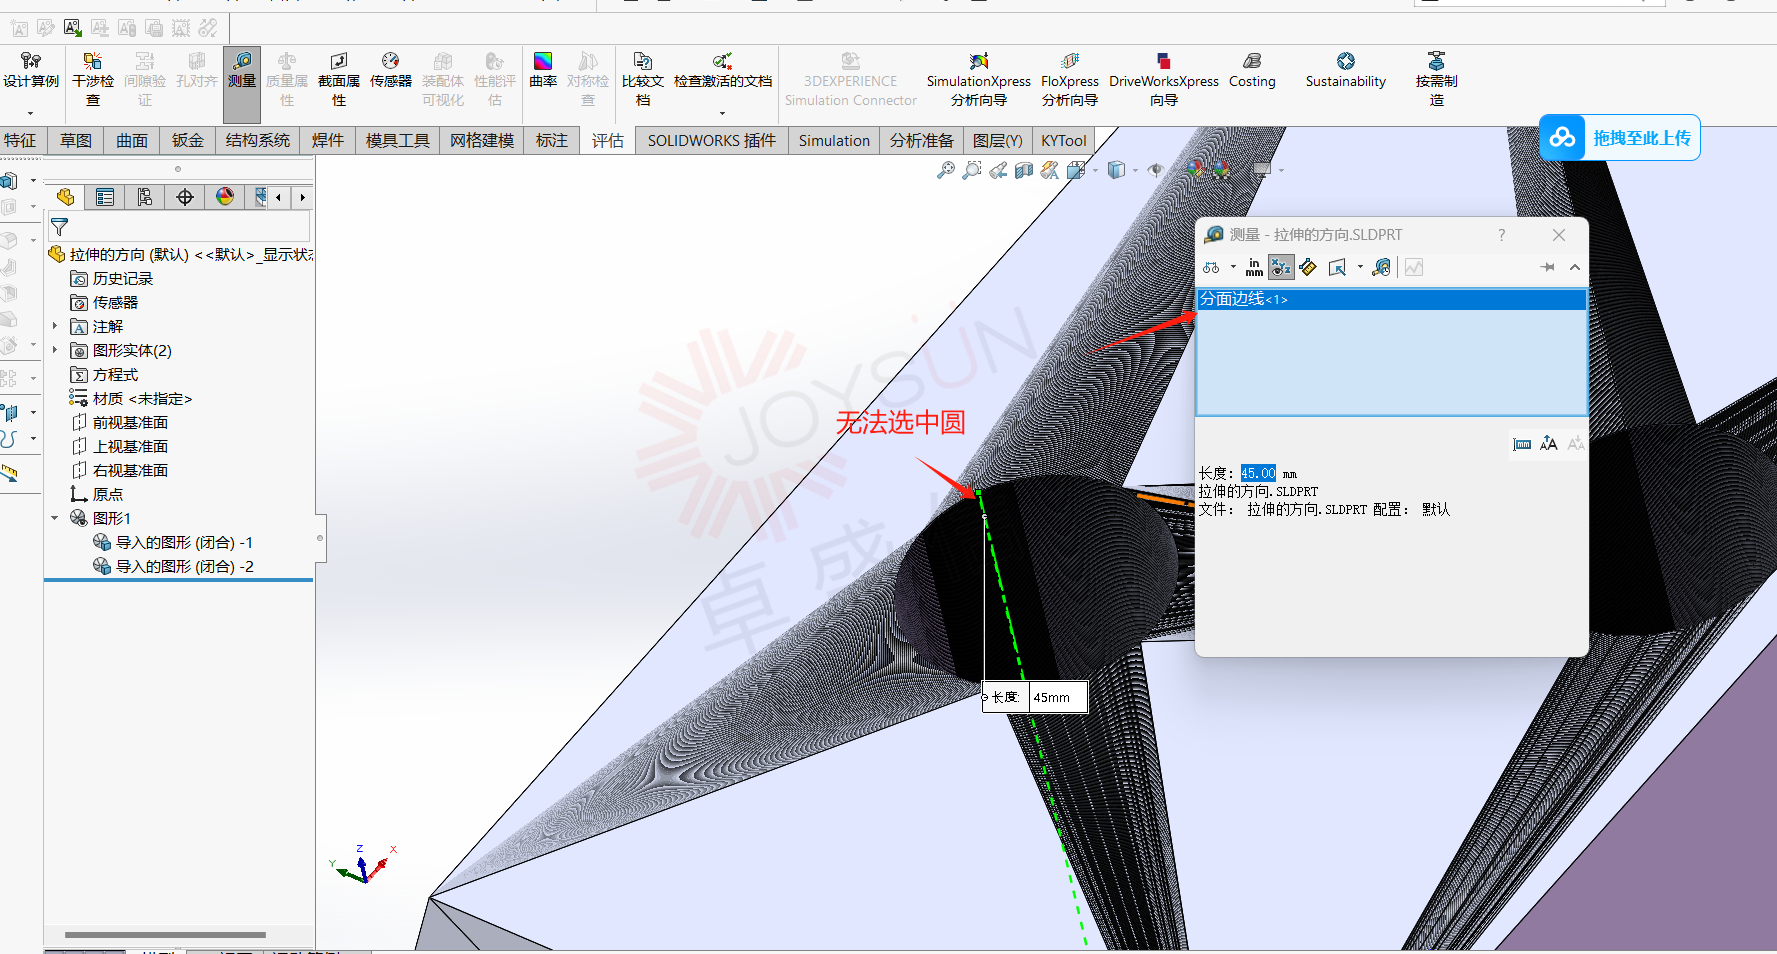Switch to 草图 sketch ribbon tab

[76, 141]
